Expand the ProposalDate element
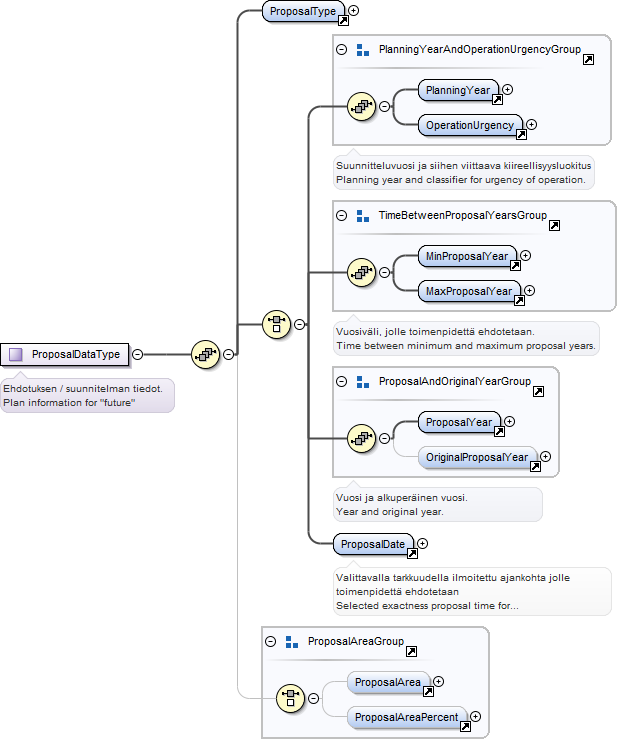The width and height of the screenshot is (619, 740). (423, 544)
